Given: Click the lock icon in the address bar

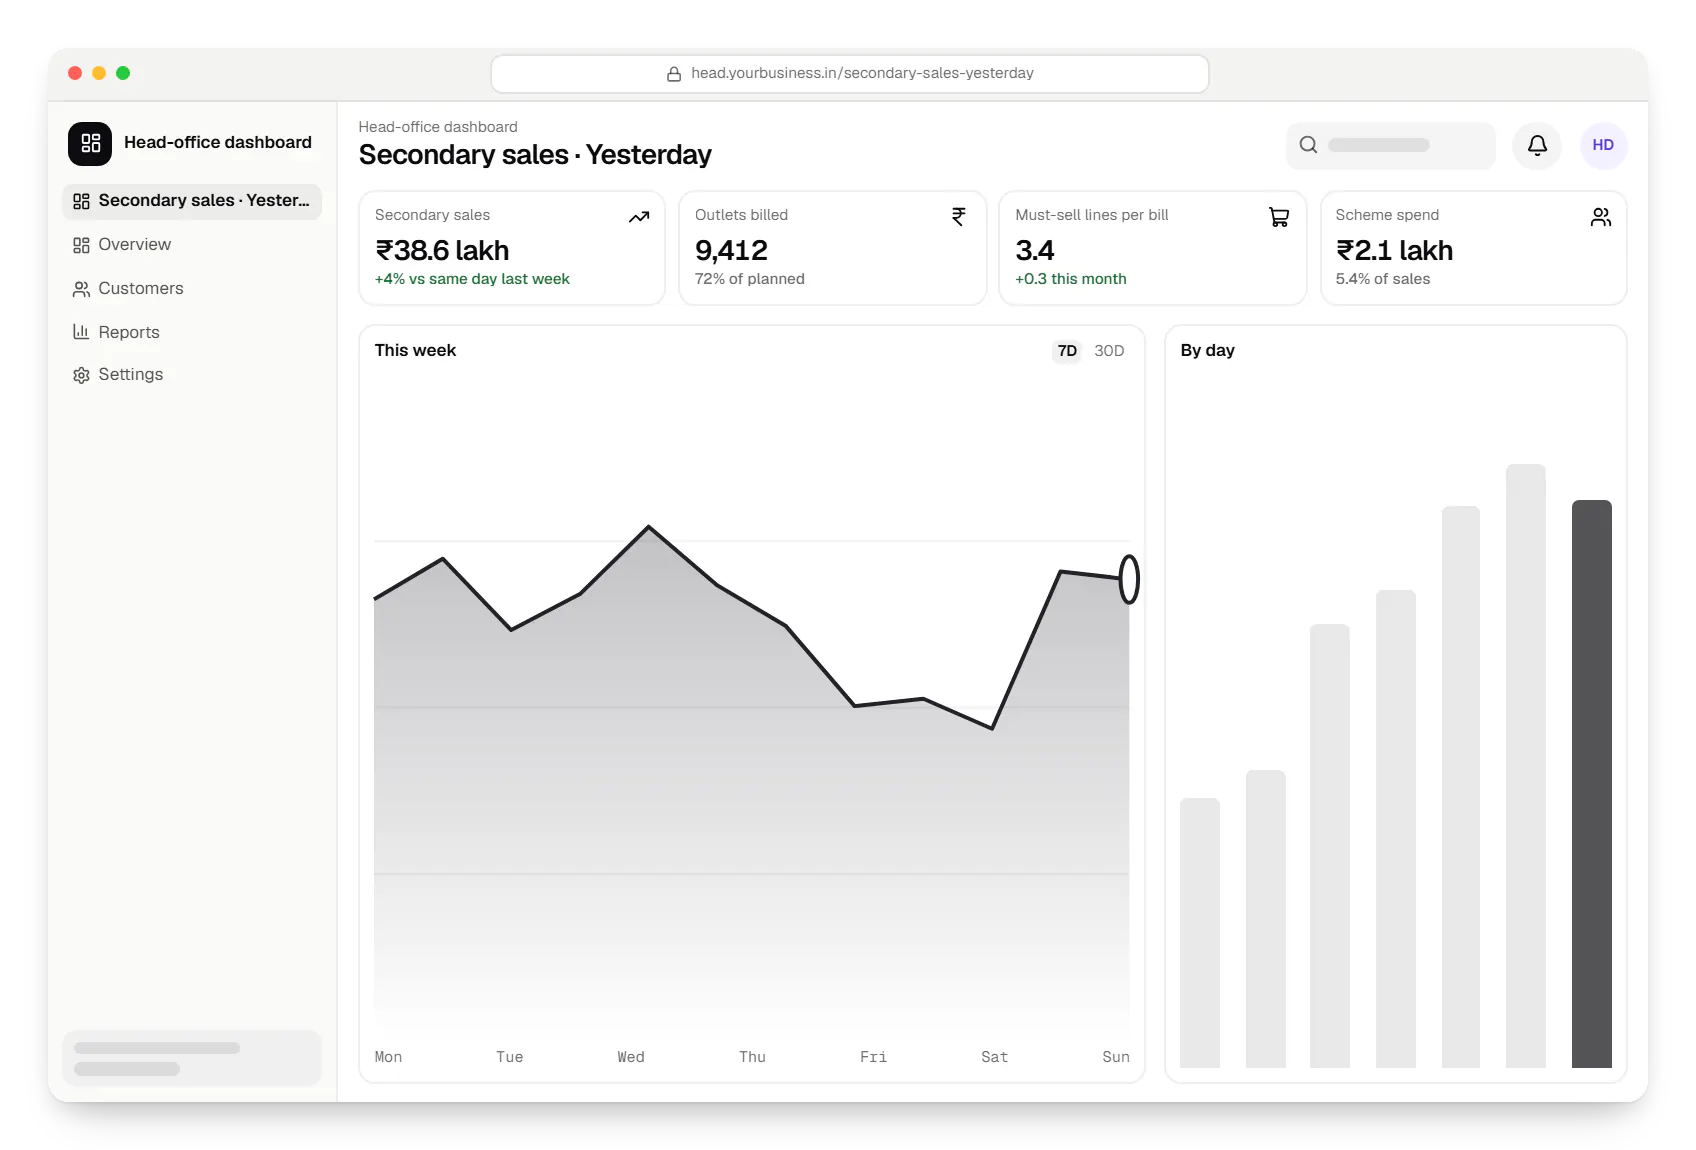Looking at the screenshot, I should coord(674,74).
